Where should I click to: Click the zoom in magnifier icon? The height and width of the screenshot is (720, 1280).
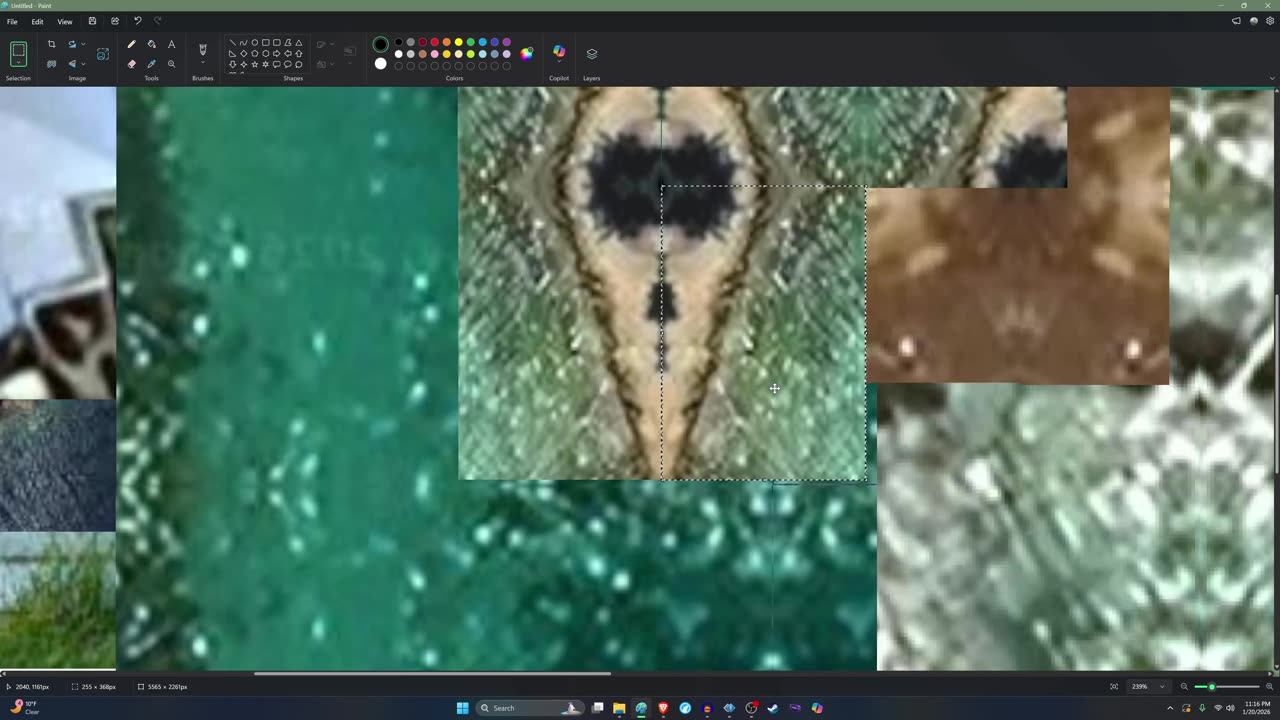tap(1268, 687)
